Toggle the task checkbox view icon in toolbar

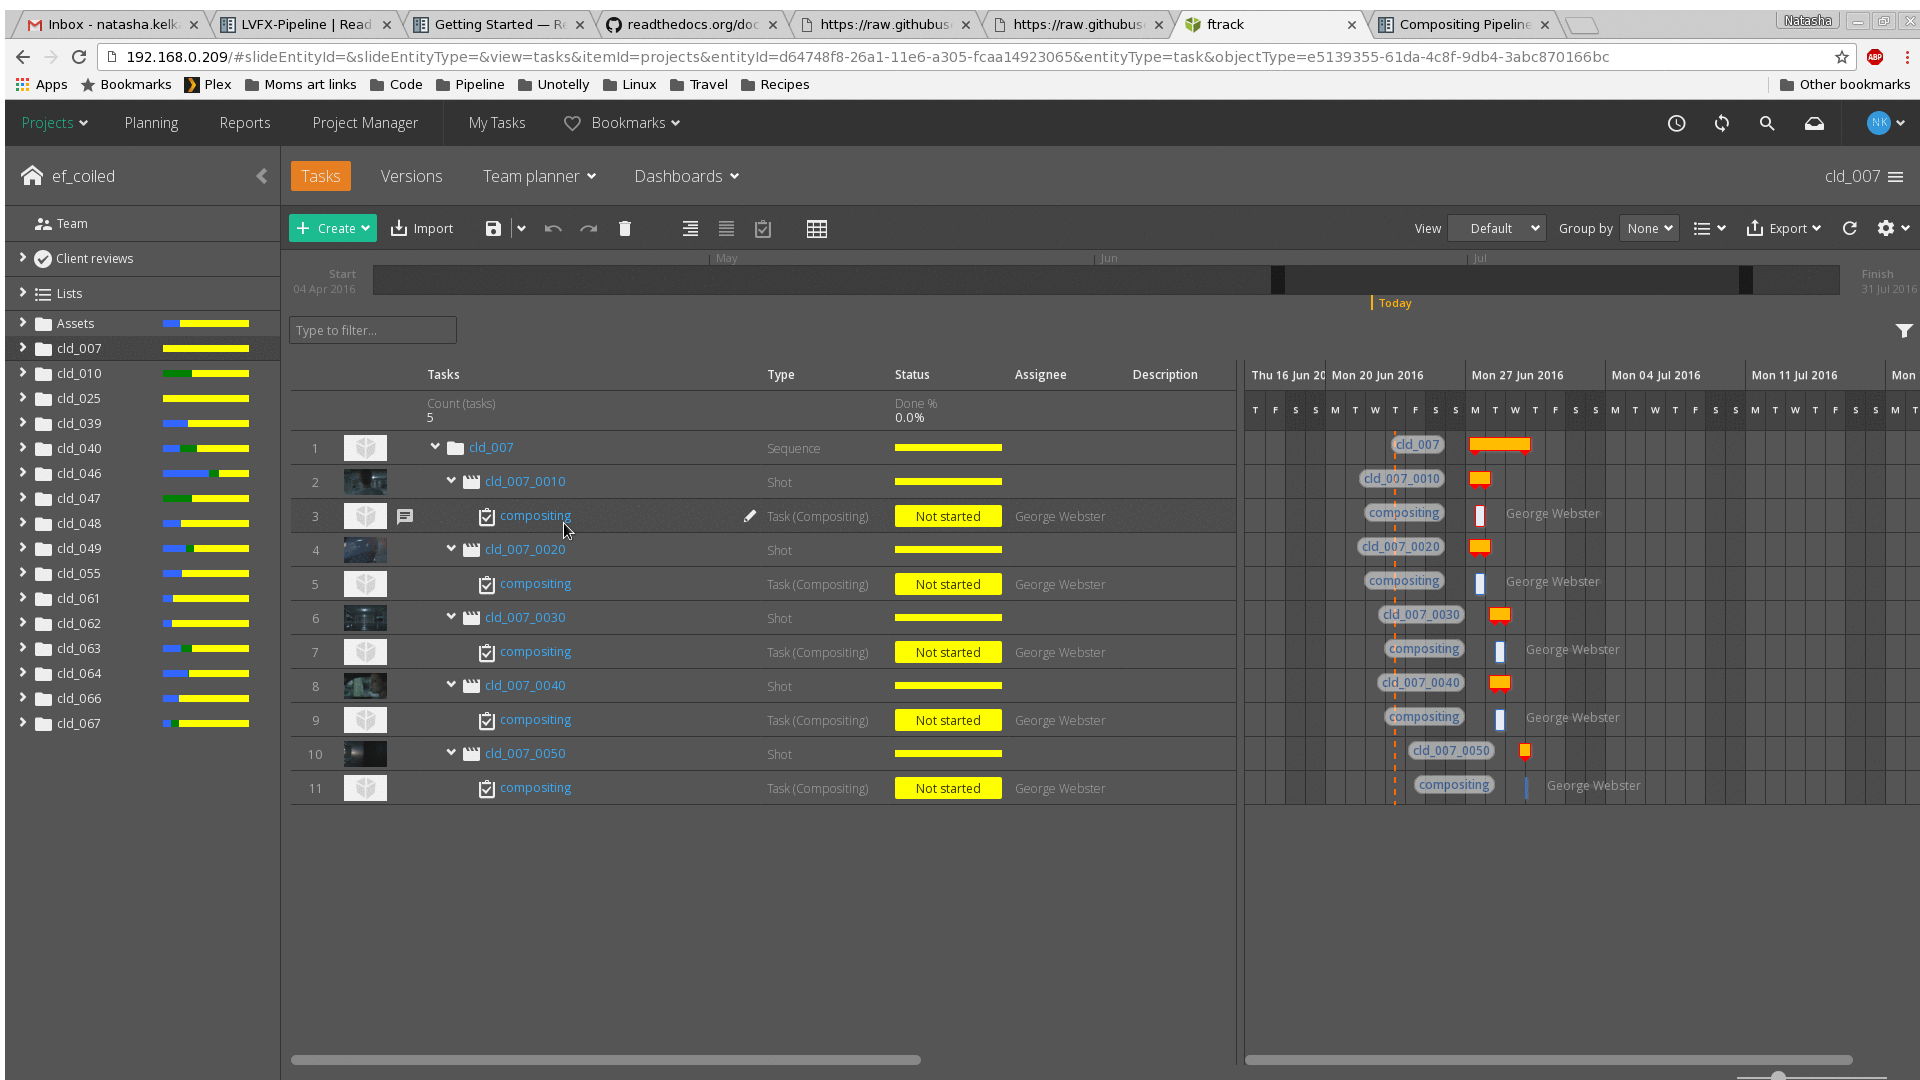[763, 229]
